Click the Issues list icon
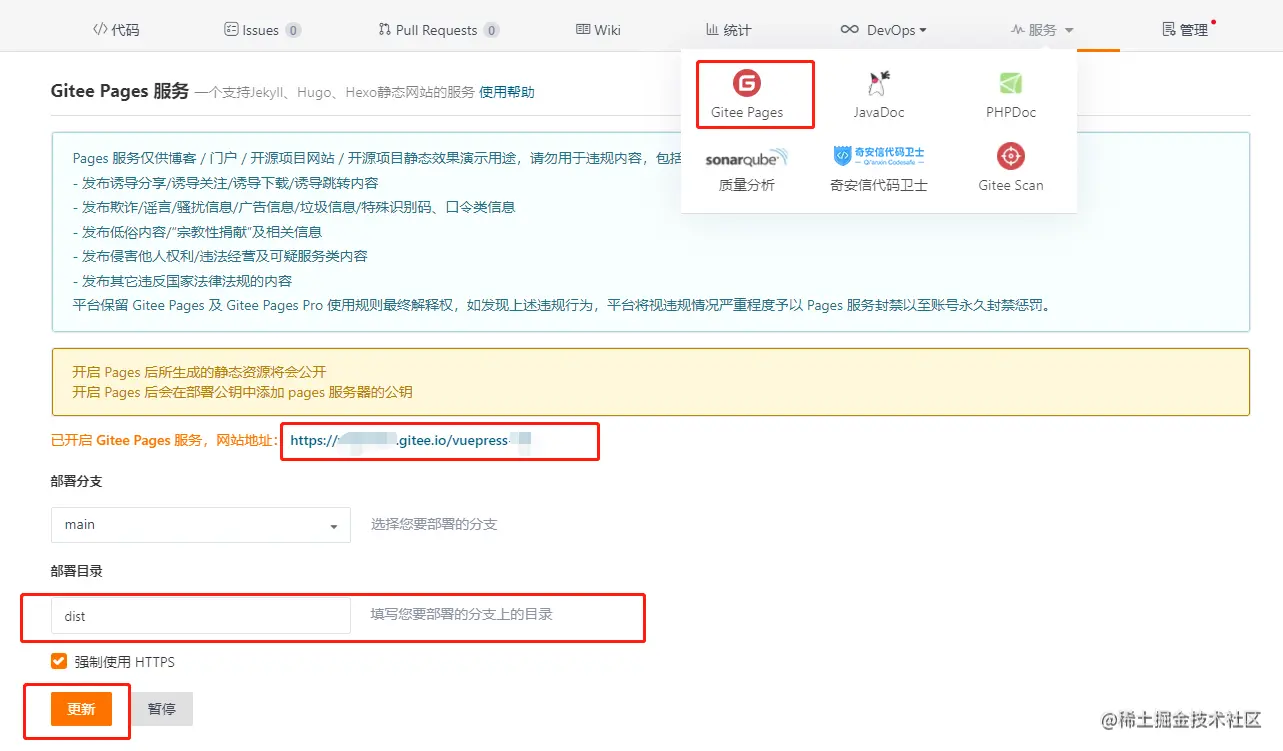 (x=231, y=30)
